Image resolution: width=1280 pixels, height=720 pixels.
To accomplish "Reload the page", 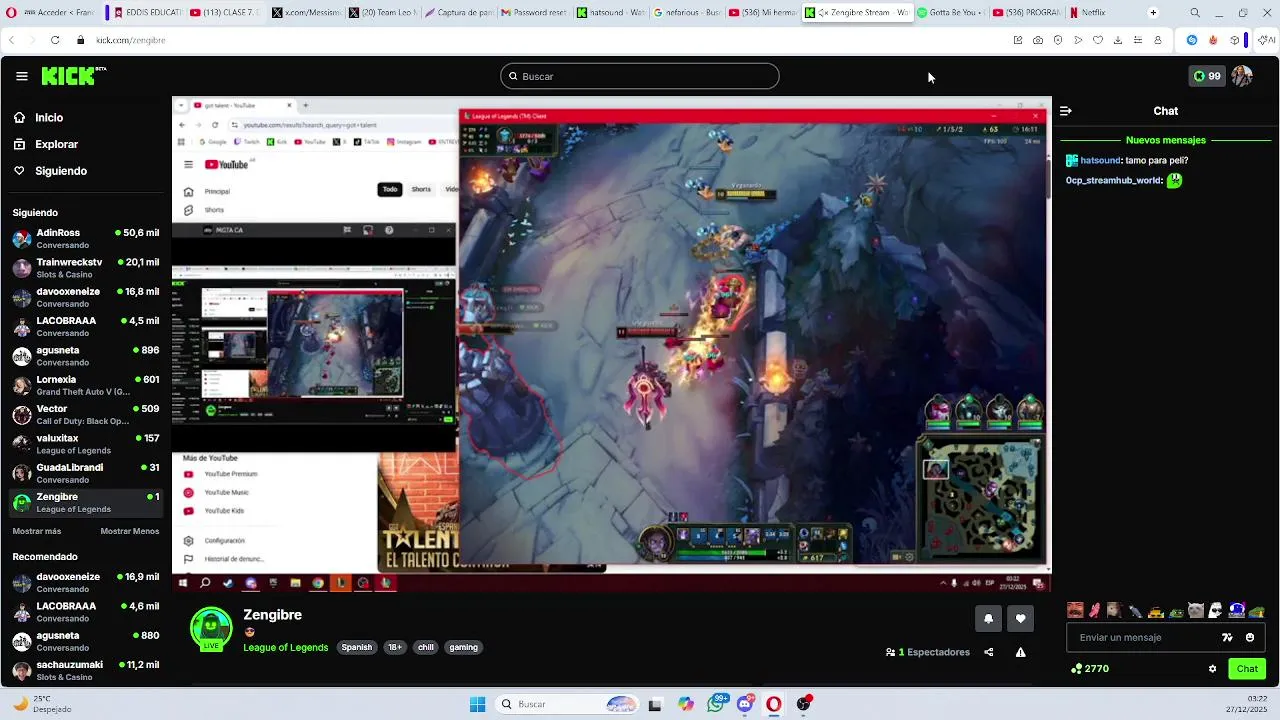I will pyautogui.click(x=55, y=40).
